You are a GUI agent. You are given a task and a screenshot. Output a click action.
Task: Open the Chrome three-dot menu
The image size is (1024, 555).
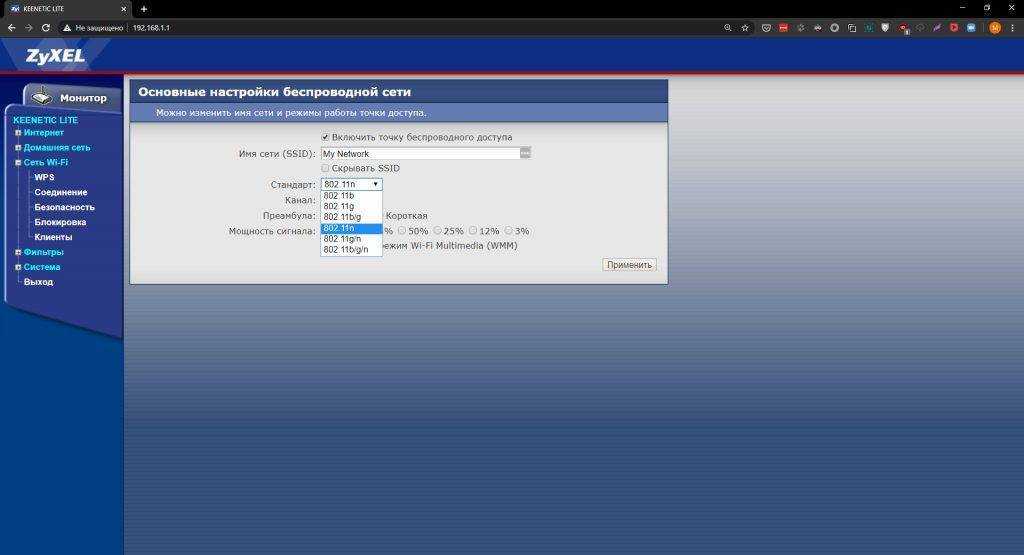point(1012,28)
